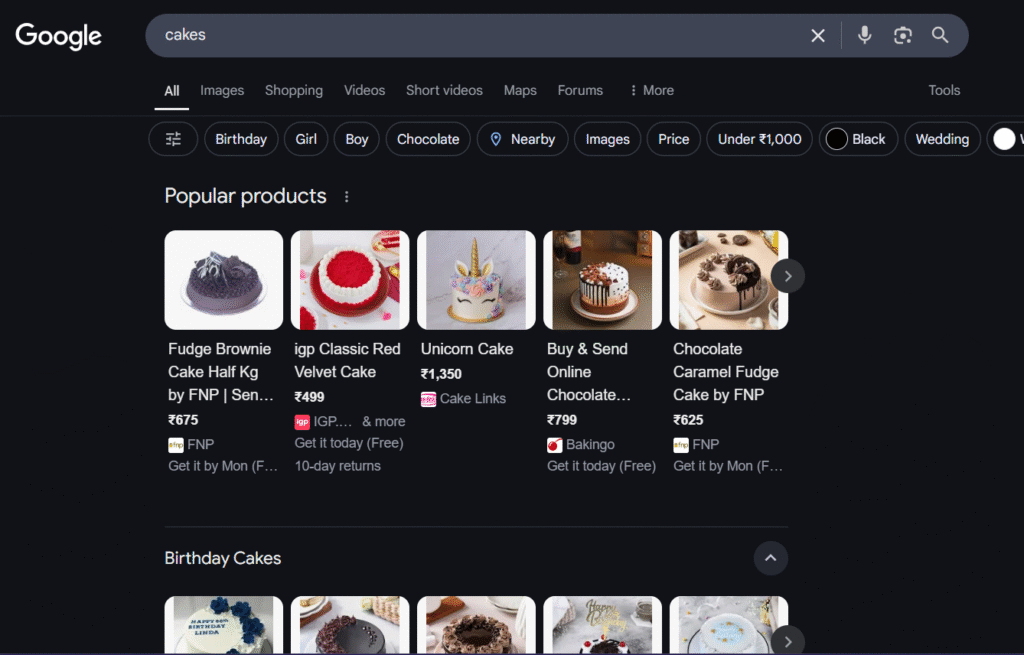Click the Fudge Brownie Cake thumbnail
This screenshot has height=655, width=1024.
pos(223,280)
